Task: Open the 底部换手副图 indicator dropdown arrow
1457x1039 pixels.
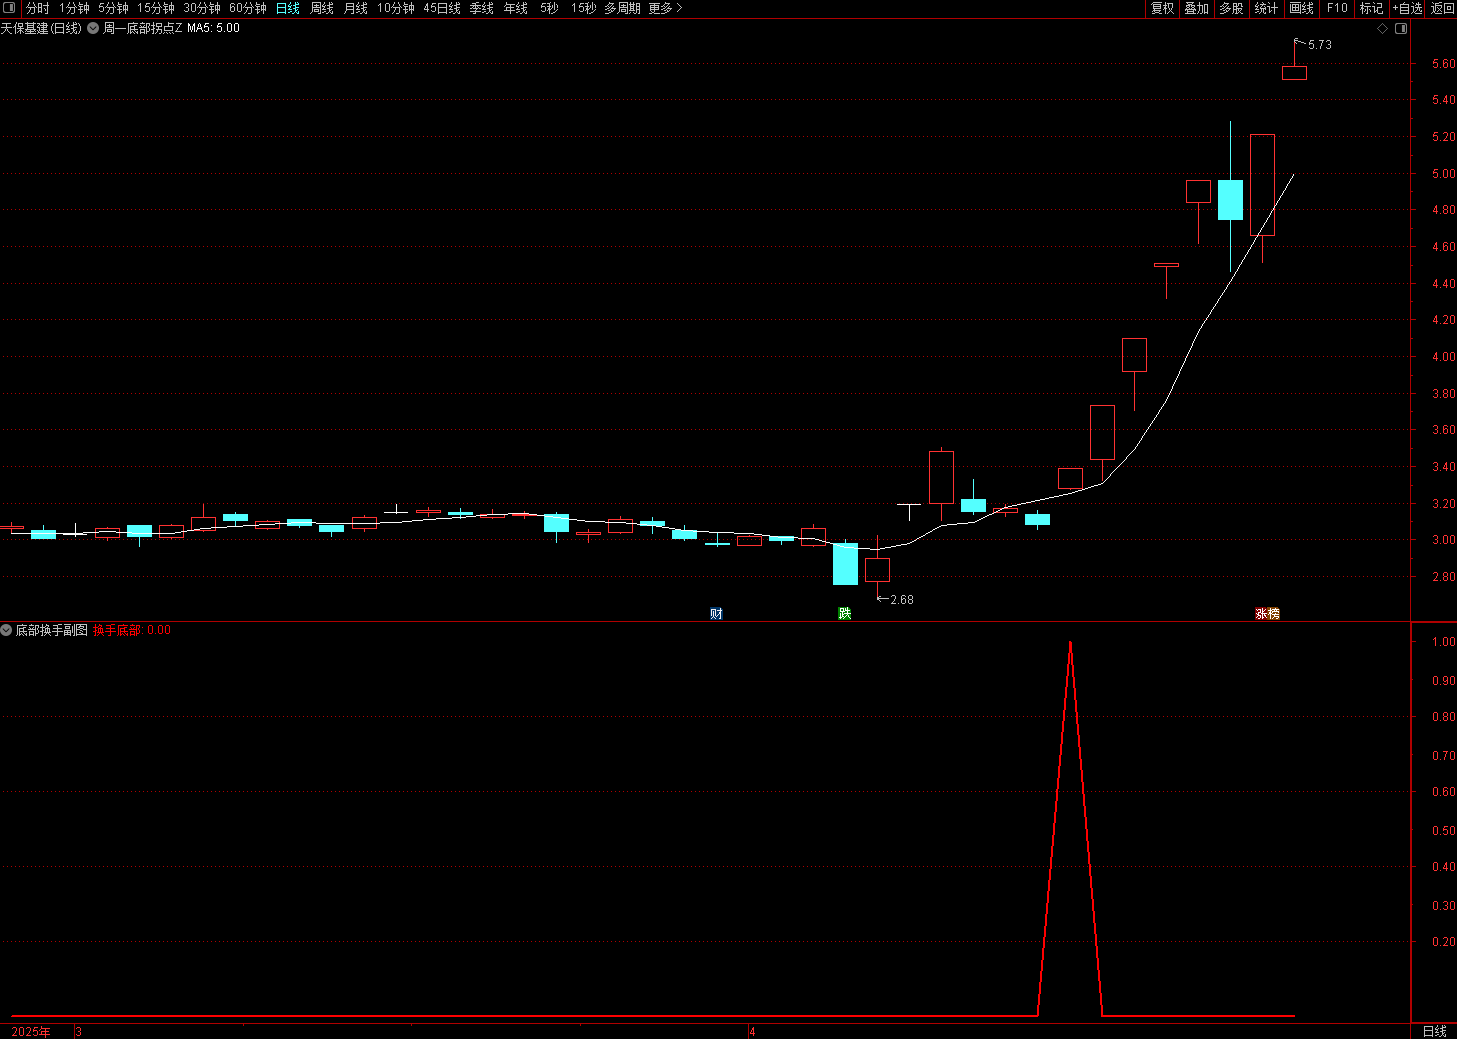Action: pos(6,630)
